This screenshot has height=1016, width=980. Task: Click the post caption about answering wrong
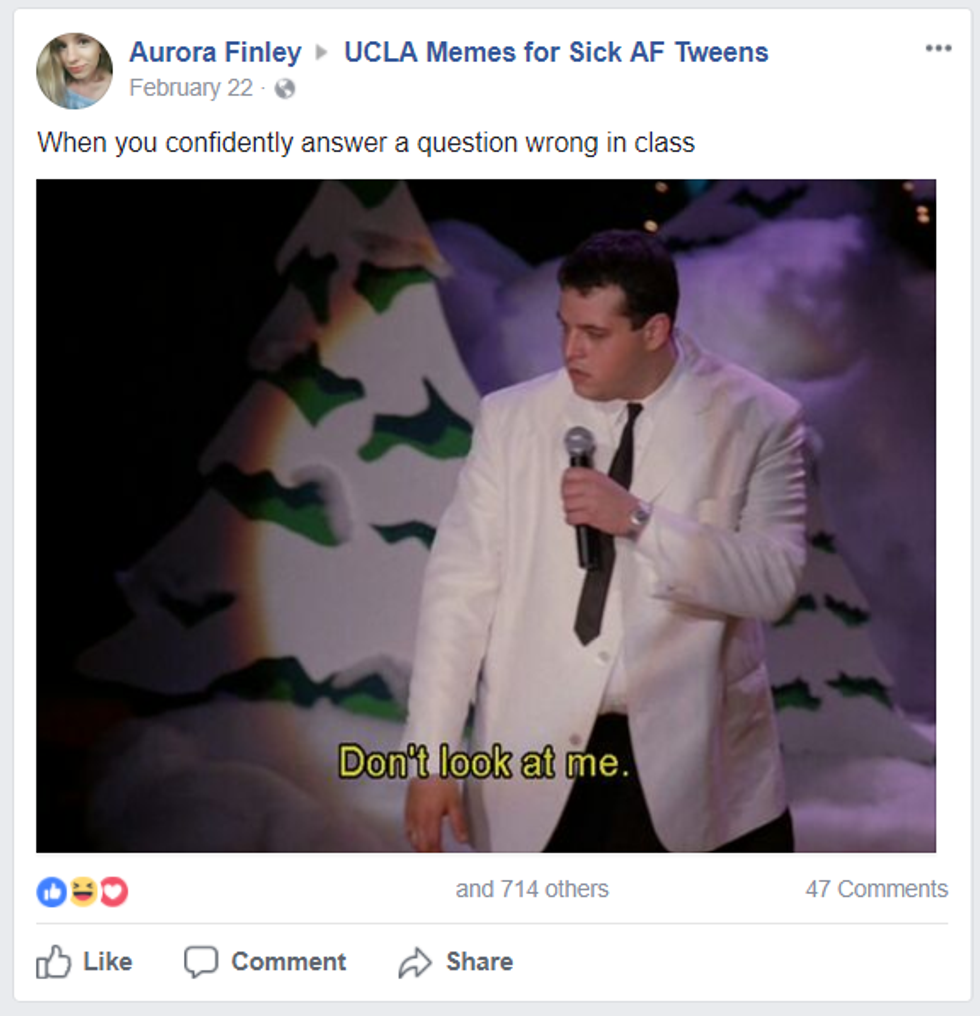tap(366, 143)
